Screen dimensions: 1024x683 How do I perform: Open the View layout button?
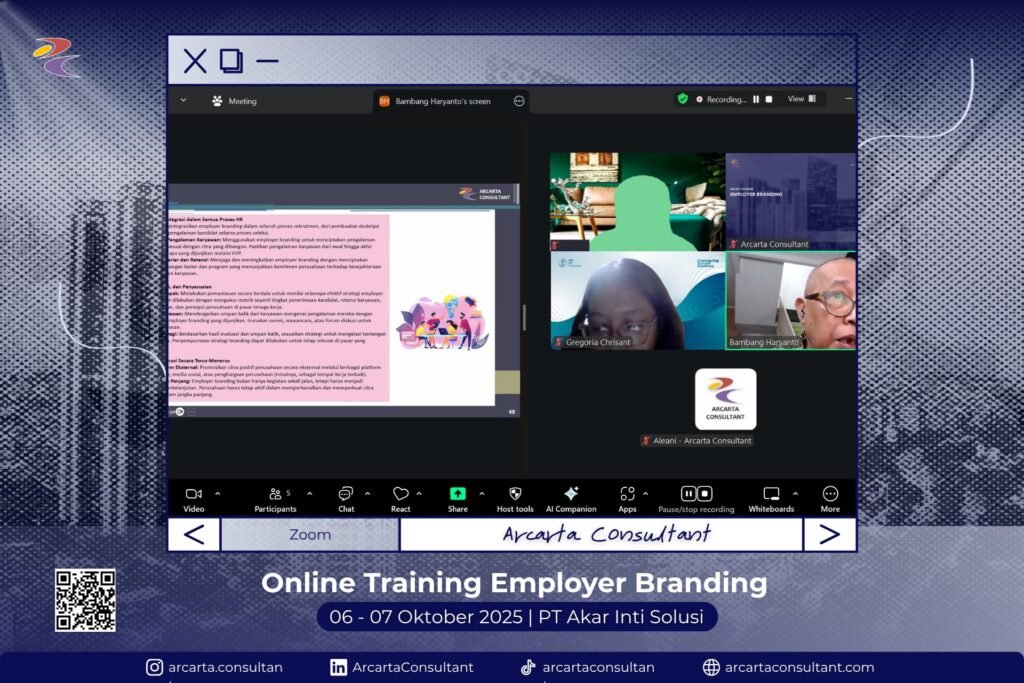tap(802, 99)
